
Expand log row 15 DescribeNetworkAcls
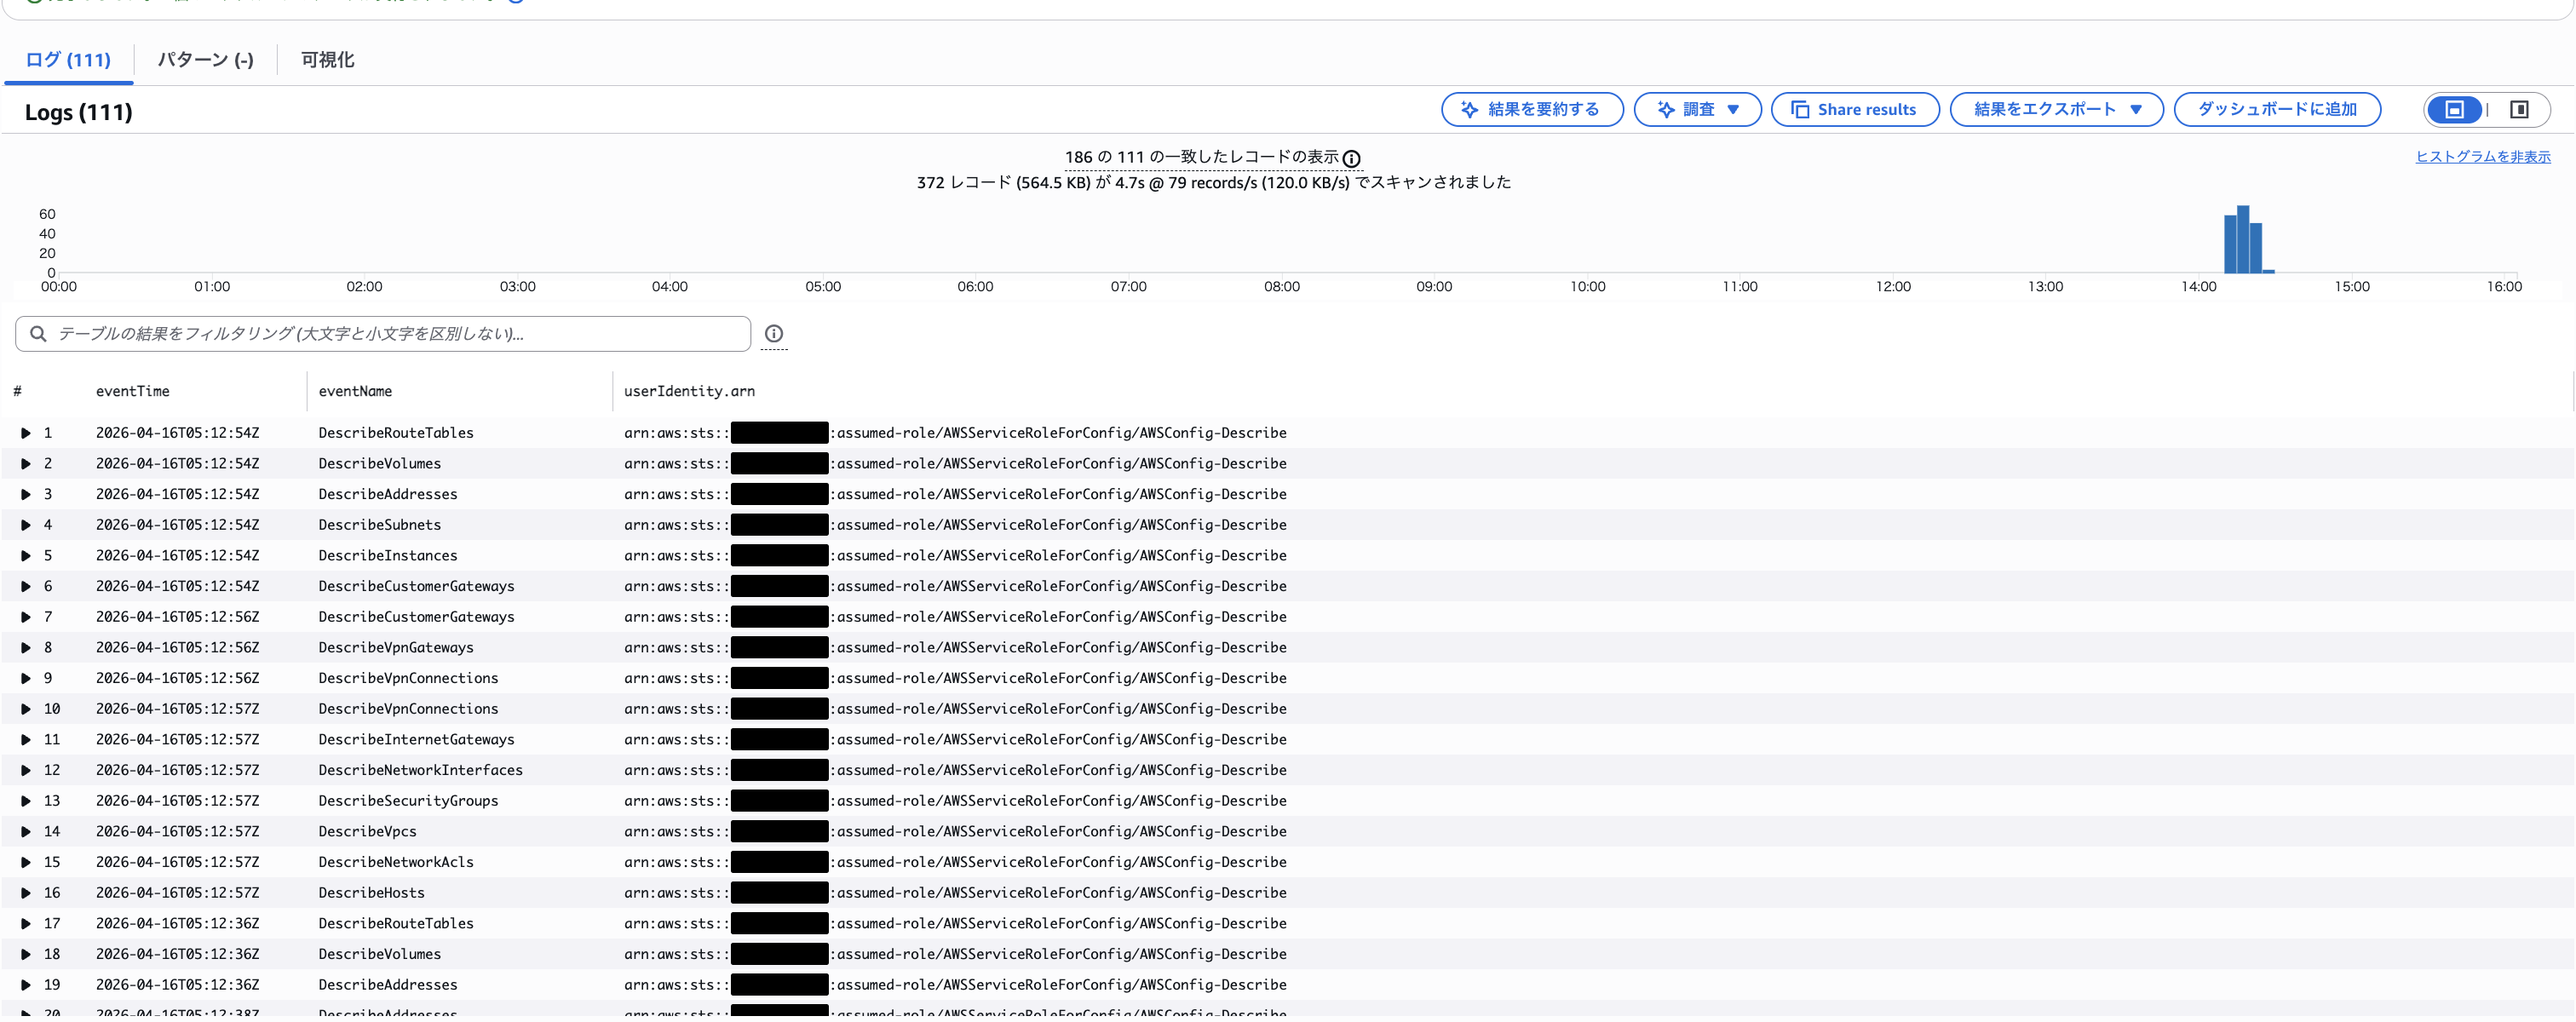[26, 863]
